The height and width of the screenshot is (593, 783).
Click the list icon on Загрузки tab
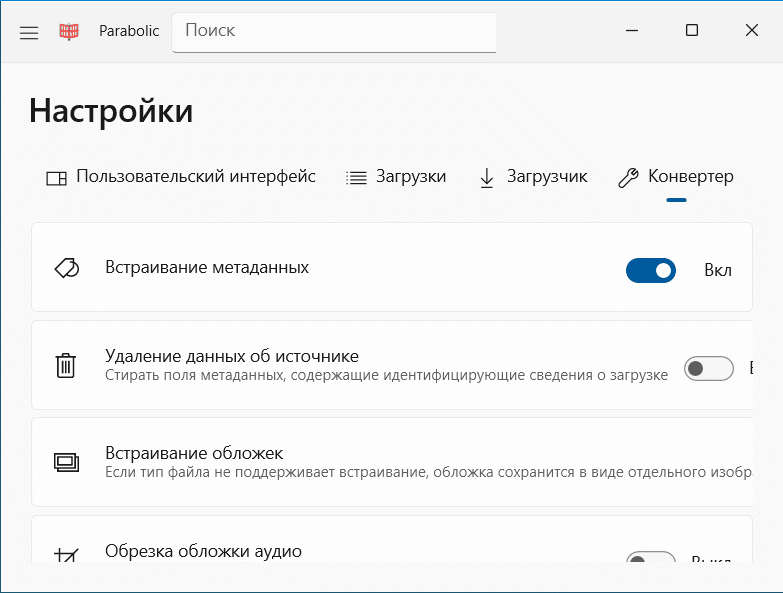click(x=356, y=178)
